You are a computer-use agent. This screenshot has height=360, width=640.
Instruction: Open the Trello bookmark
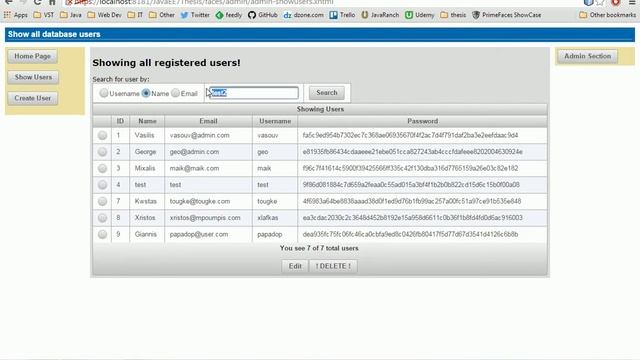(342, 15)
